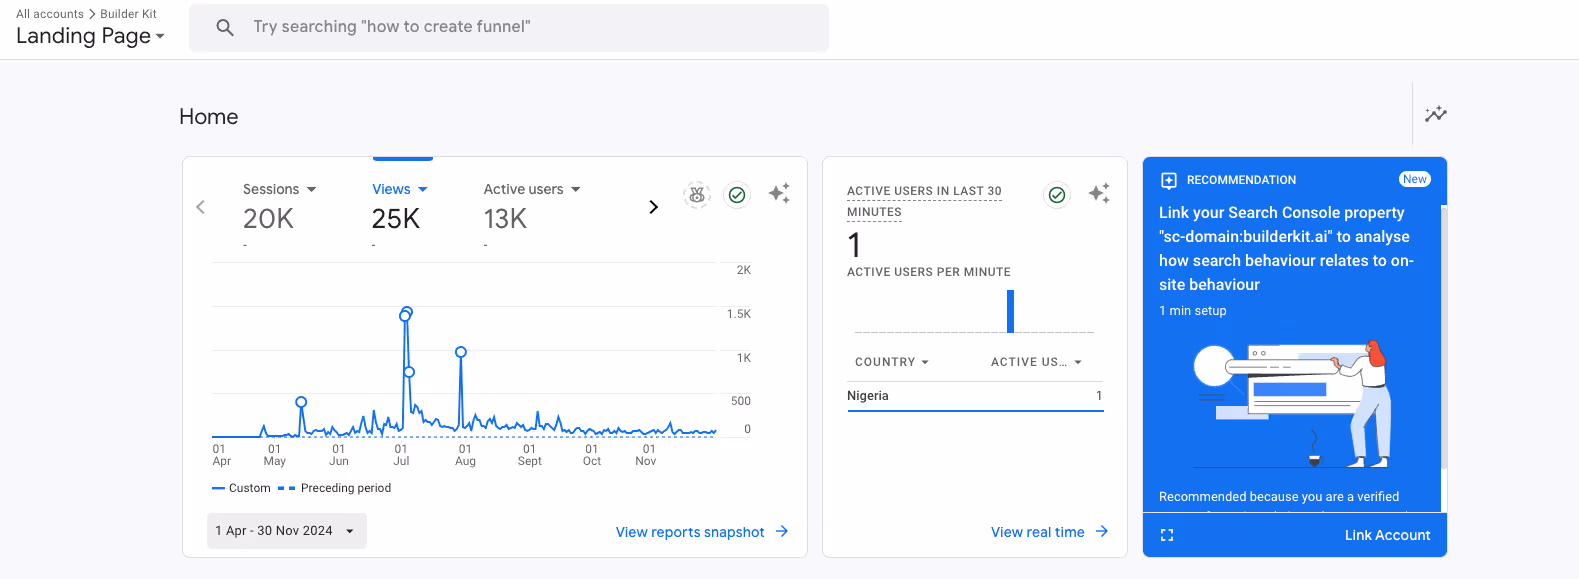
Task: Open the date range picker 1 Apr - 30 Nov 2024
Action: 287,531
